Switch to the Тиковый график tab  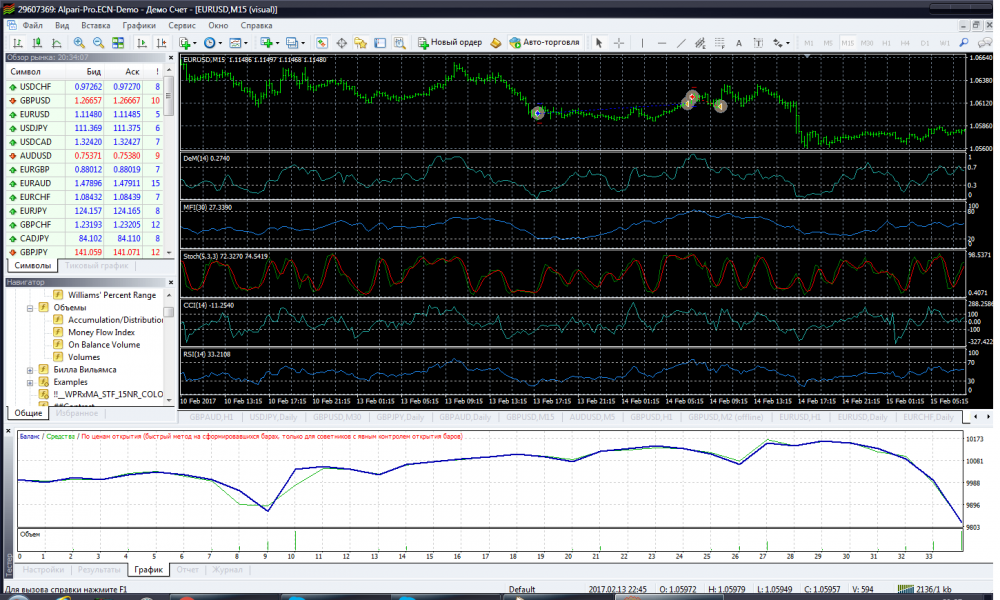click(96, 265)
